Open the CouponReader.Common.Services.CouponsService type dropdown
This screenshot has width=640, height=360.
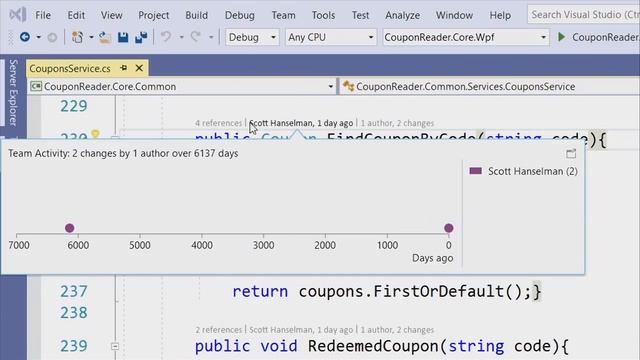pyautogui.click(x=490, y=87)
